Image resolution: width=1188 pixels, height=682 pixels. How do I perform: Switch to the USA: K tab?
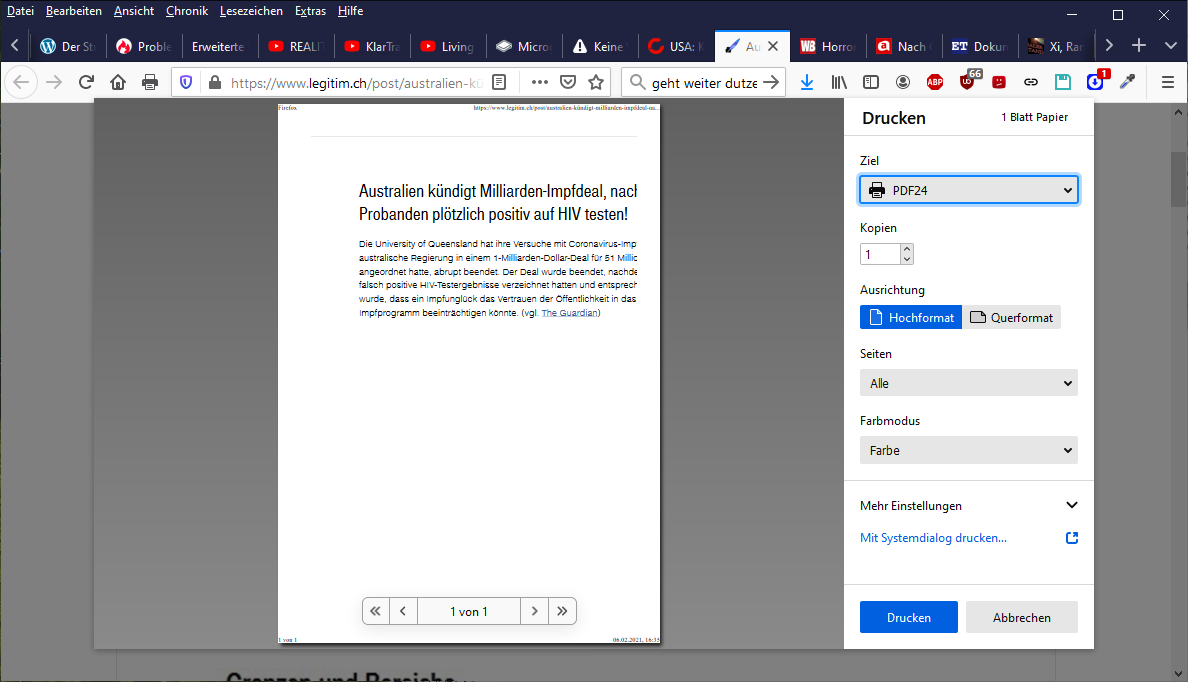click(676, 46)
